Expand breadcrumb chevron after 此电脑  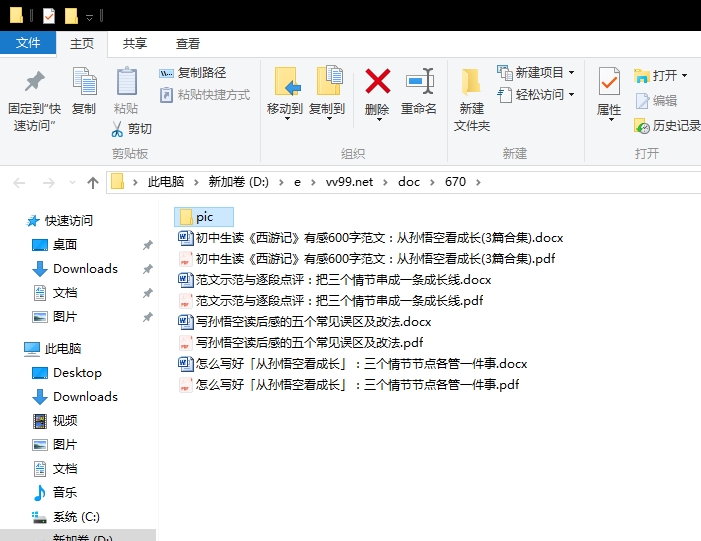pyautogui.click(x=196, y=182)
